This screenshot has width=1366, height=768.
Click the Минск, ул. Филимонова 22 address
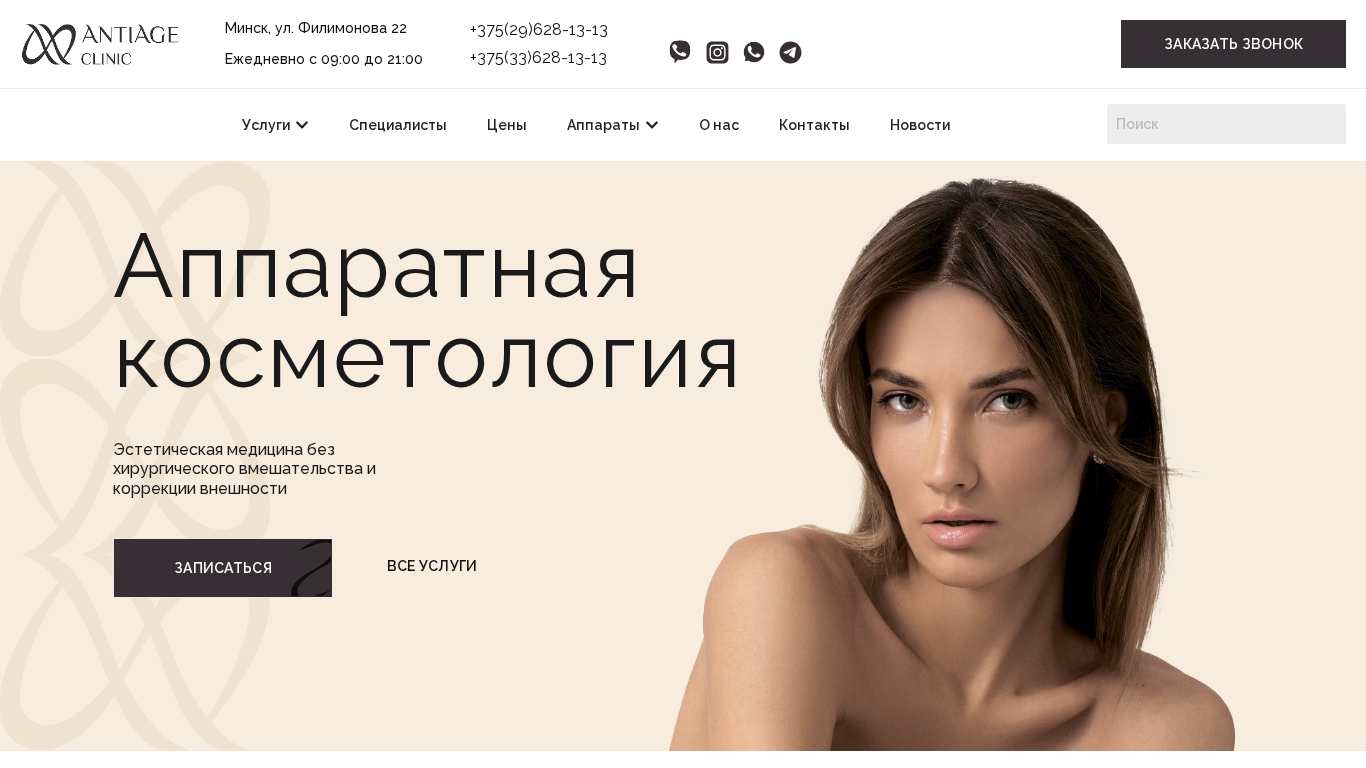point(316,28)
